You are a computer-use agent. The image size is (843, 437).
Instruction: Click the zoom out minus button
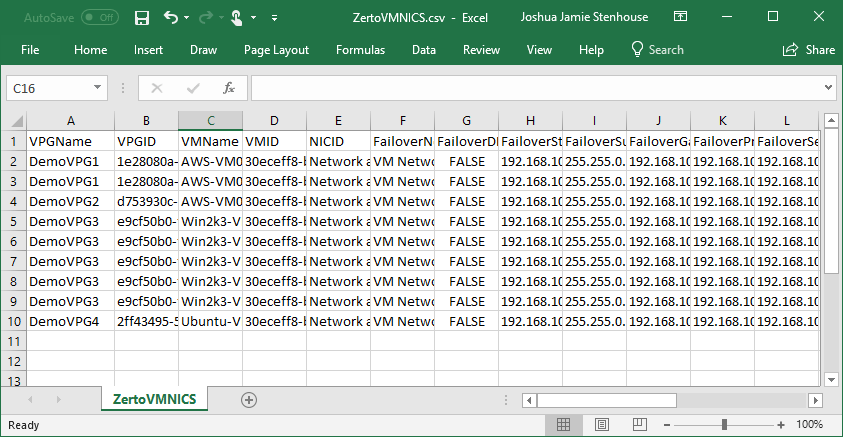(667, 425)
